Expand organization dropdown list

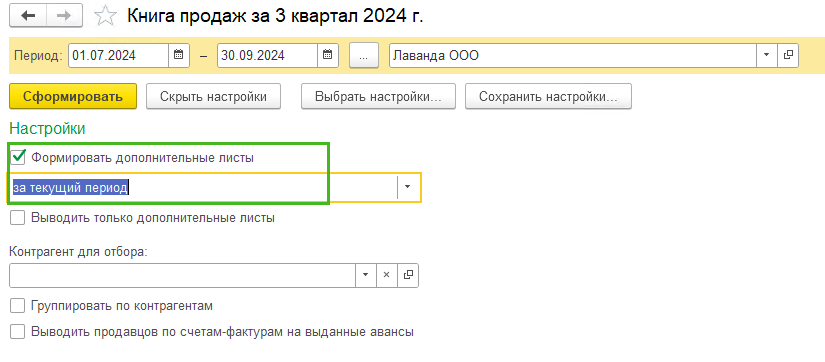(767, 55)
